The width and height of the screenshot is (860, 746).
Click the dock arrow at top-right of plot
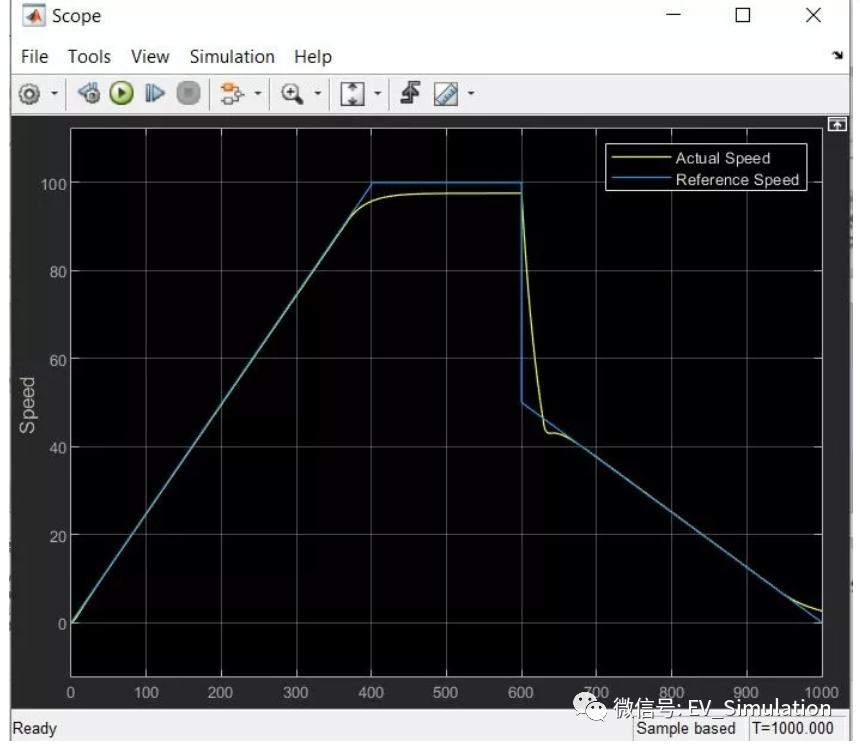pyautogui.click(x=836, y=124)
